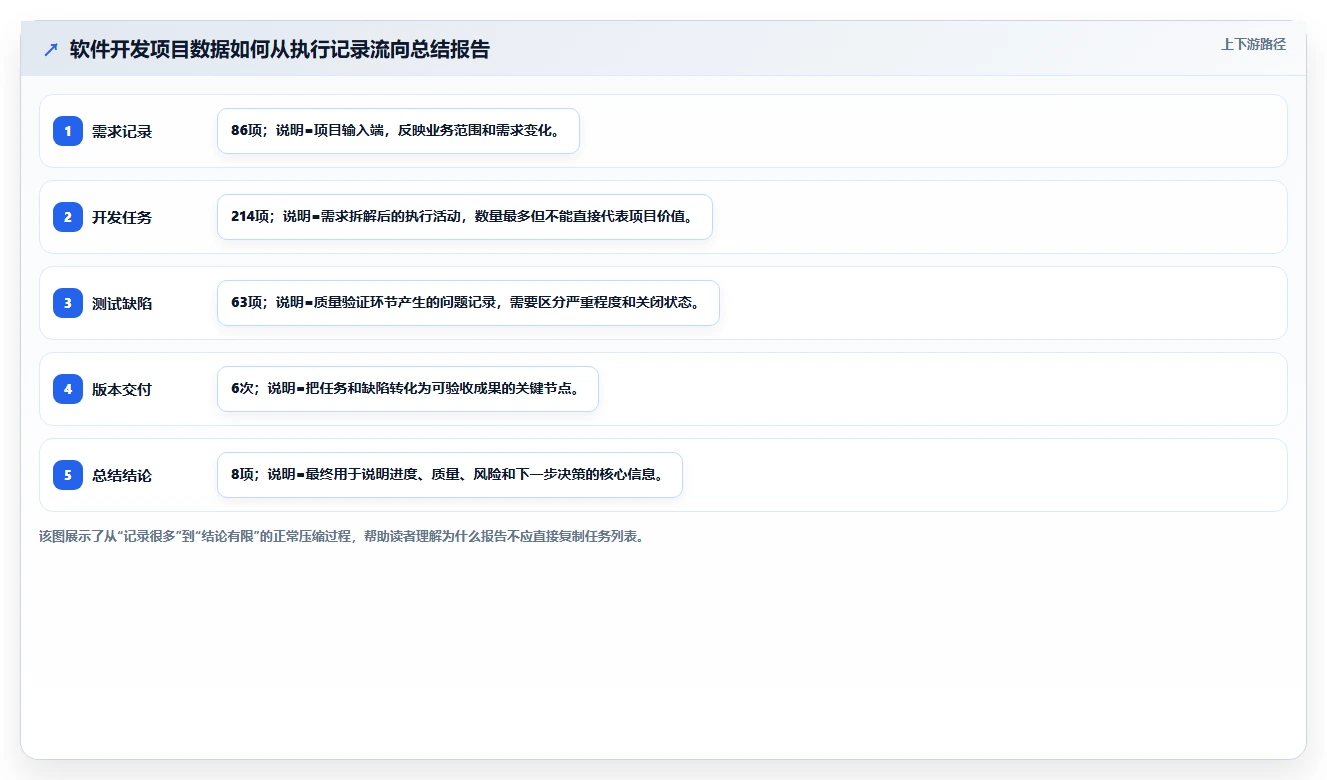Open the 8项 description box
The width and height of the screenshot is (1327, 780).
click(x=450, y=475)
